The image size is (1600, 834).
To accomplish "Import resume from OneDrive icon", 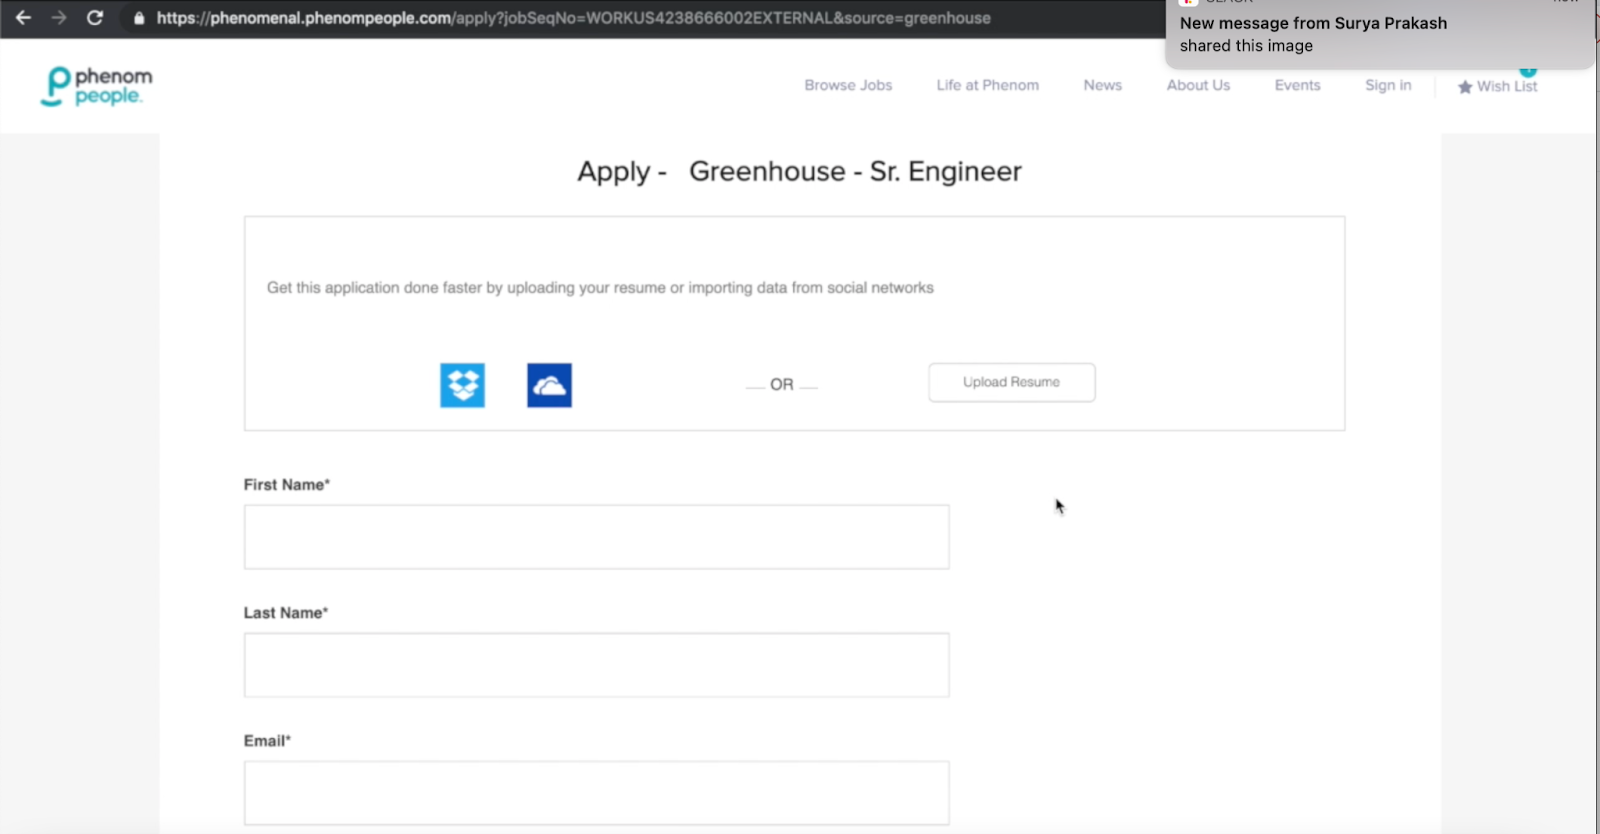I will click(549, 385).
